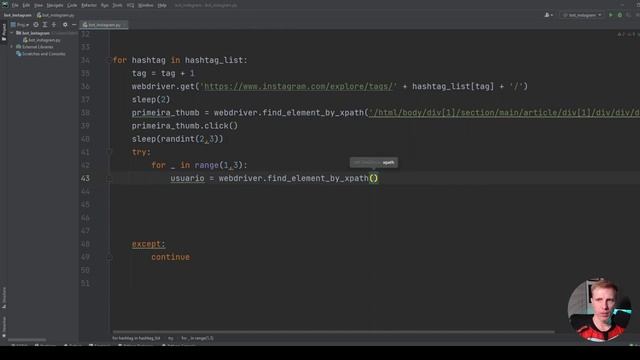The height and width of the screenshot is (360, 640).
Task: Select bot_instagram.py in project tree
Action: click(42, 40)
